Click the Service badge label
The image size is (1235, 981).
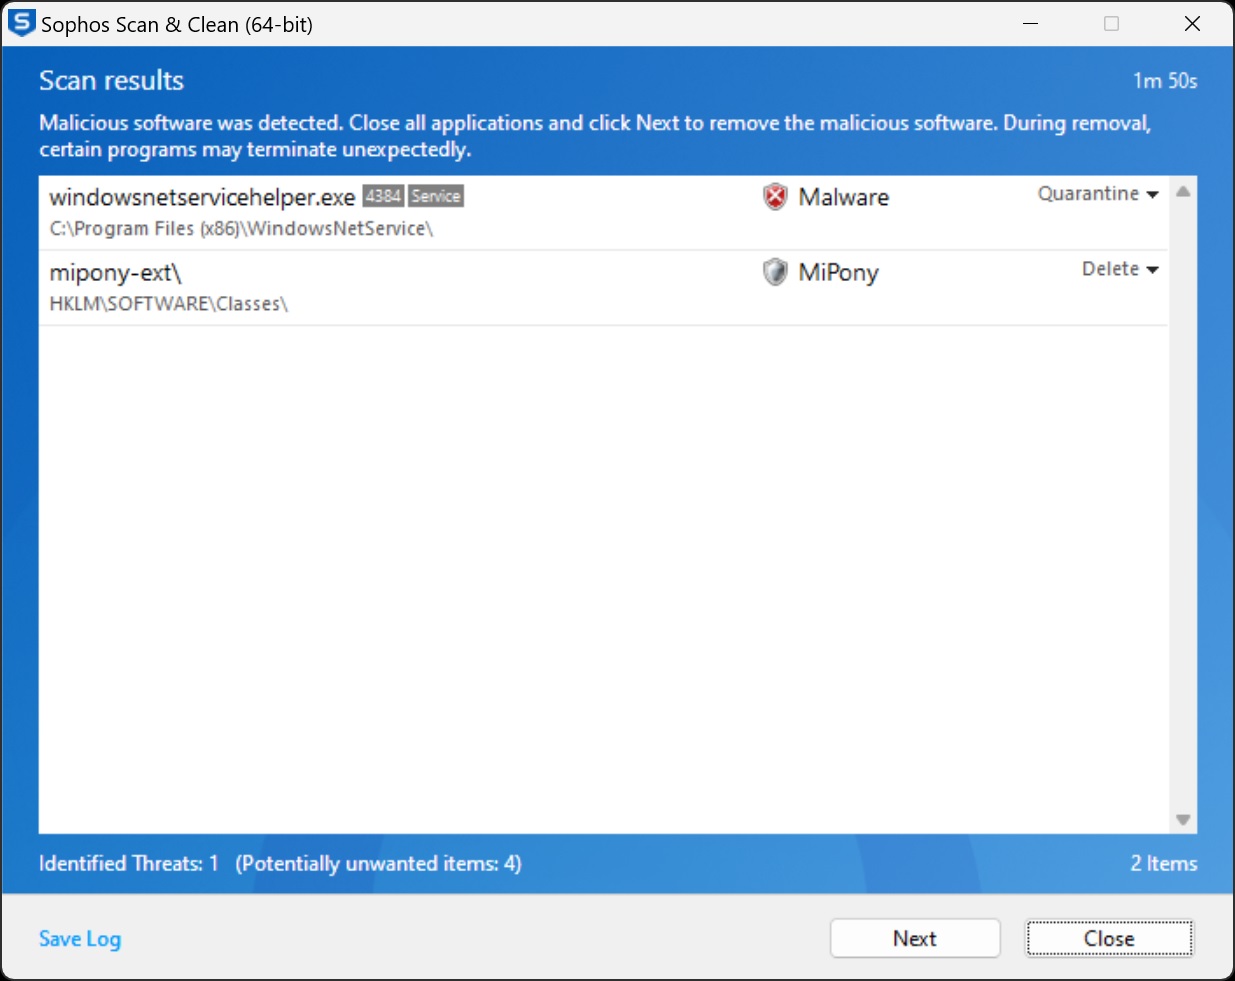436,196
